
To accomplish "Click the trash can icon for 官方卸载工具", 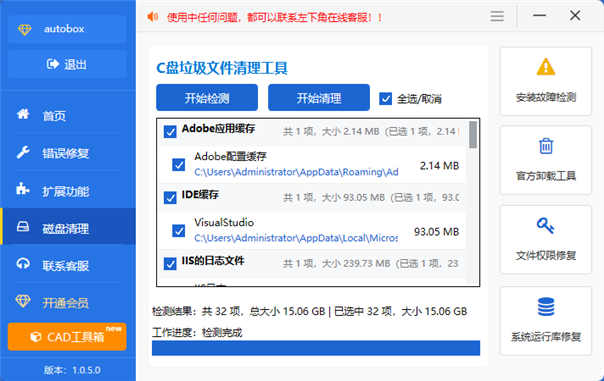I will [x=546, y=146].
